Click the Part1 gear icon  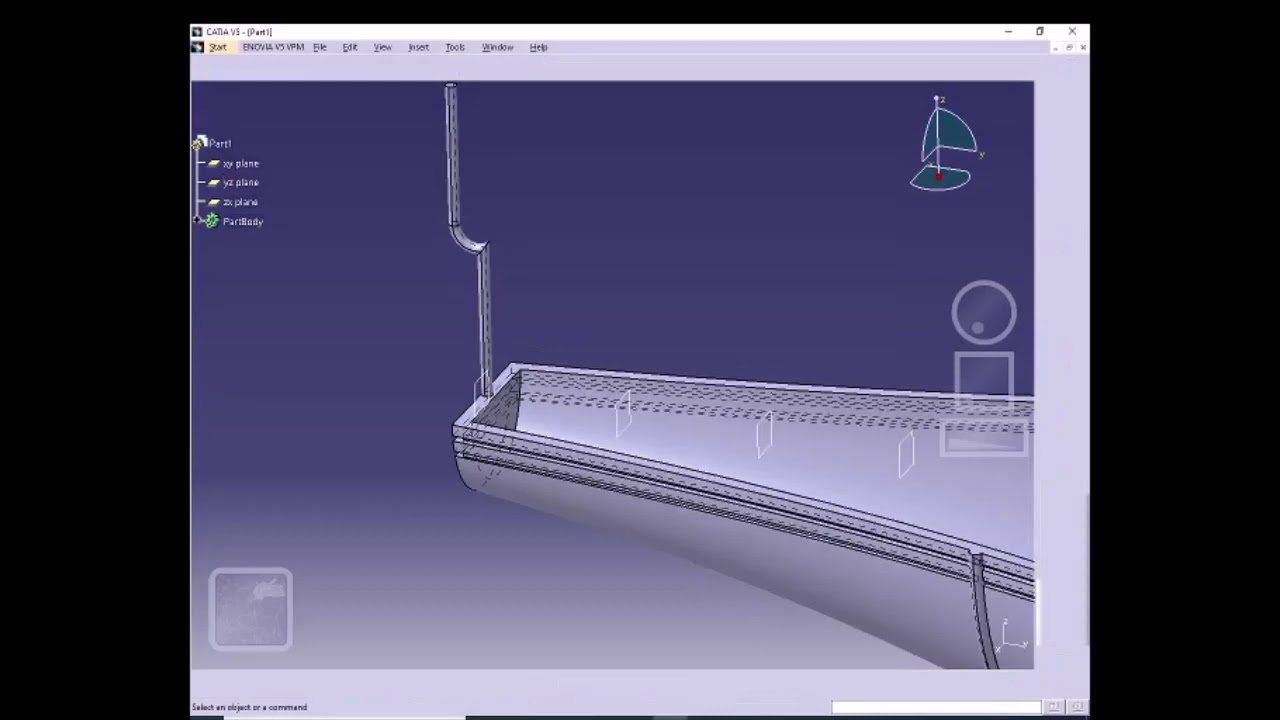pos(200,143)
